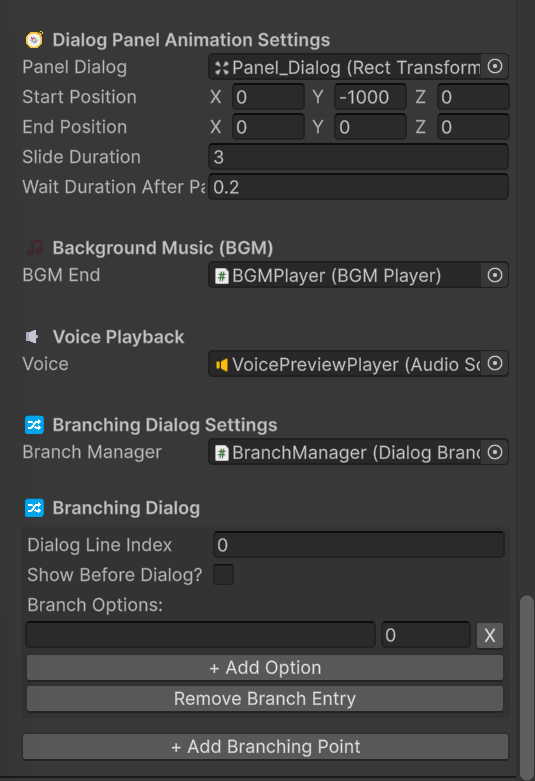Click the Branching Dialog Settings shuffle icon
Viewport: 535px width, 781px height.
[34, 425]
